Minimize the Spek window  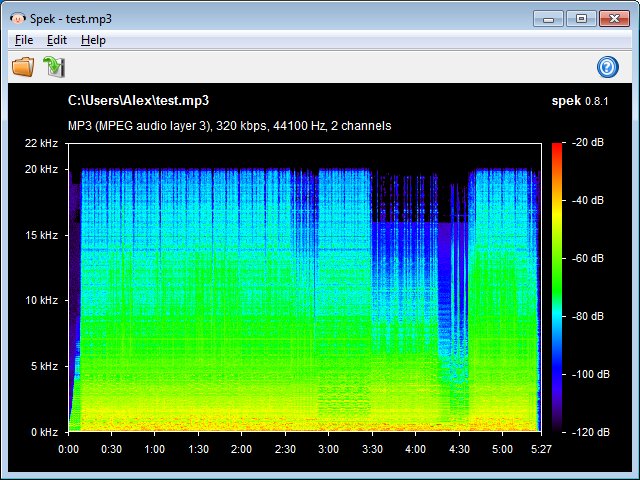tap(548, 17)
